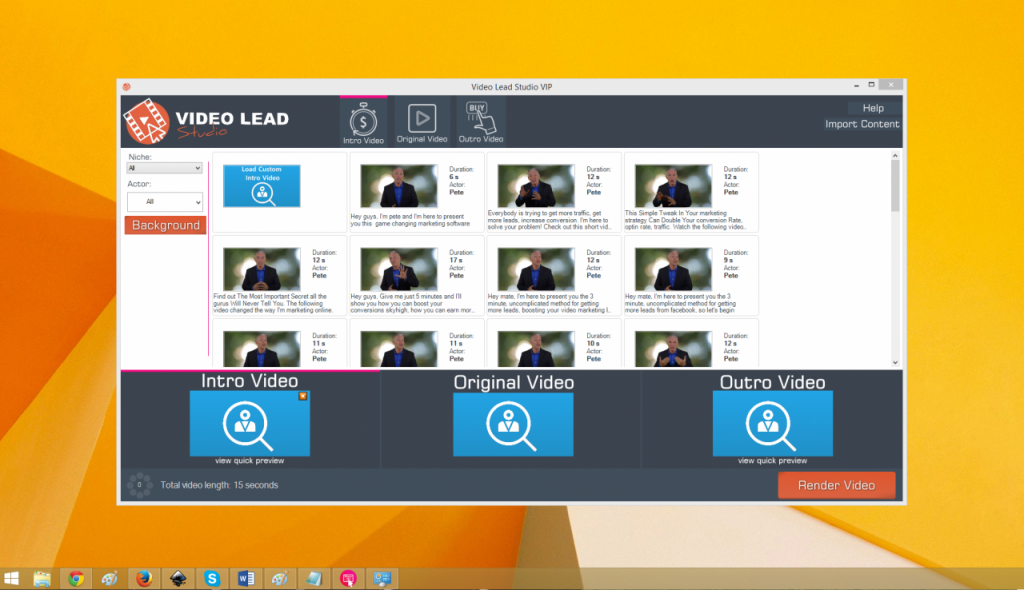Expand the Actor dropdown
The image size is (1024, 590).
(165, 201)
